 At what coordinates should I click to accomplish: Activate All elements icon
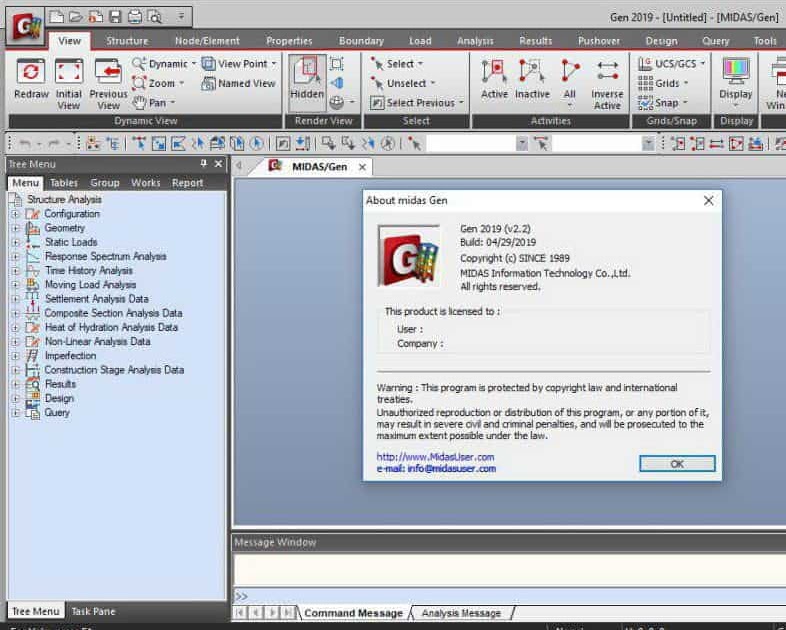[x=569, y=71]
